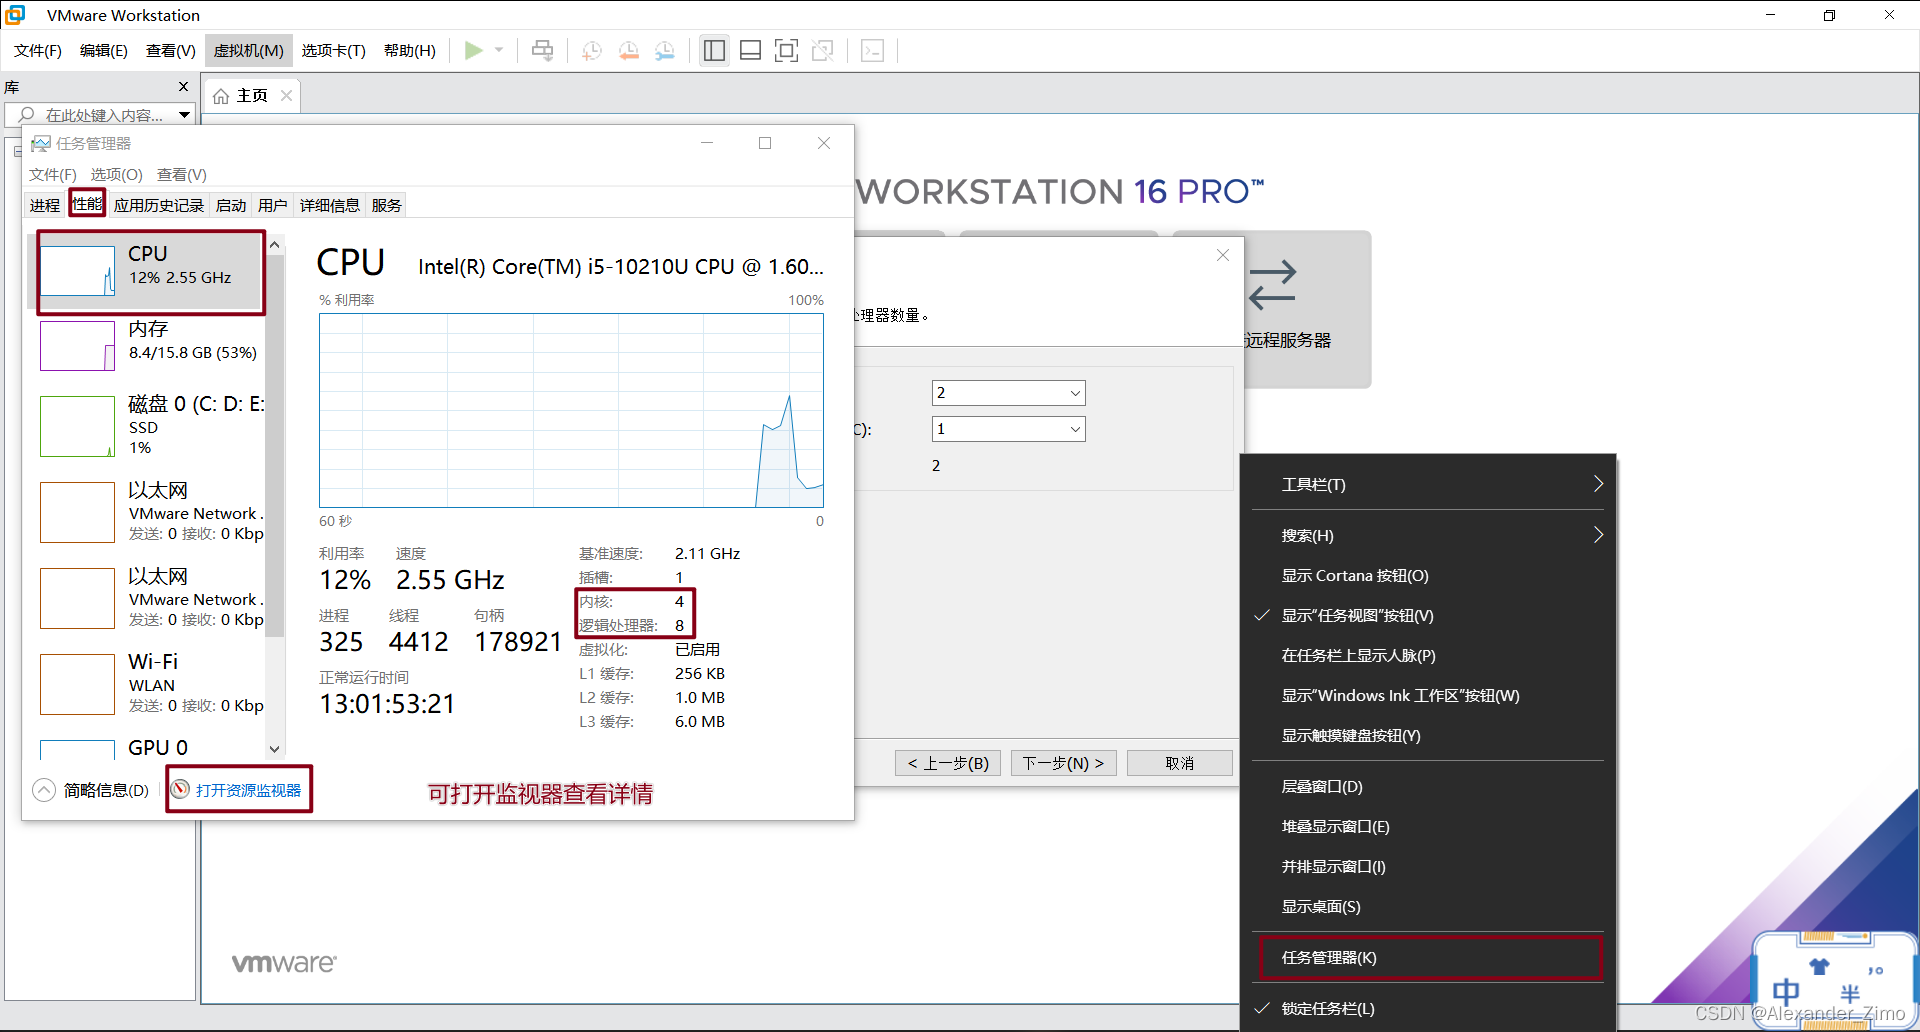
Task: Close the 主页 tab
Action: [x=287, y=95]
